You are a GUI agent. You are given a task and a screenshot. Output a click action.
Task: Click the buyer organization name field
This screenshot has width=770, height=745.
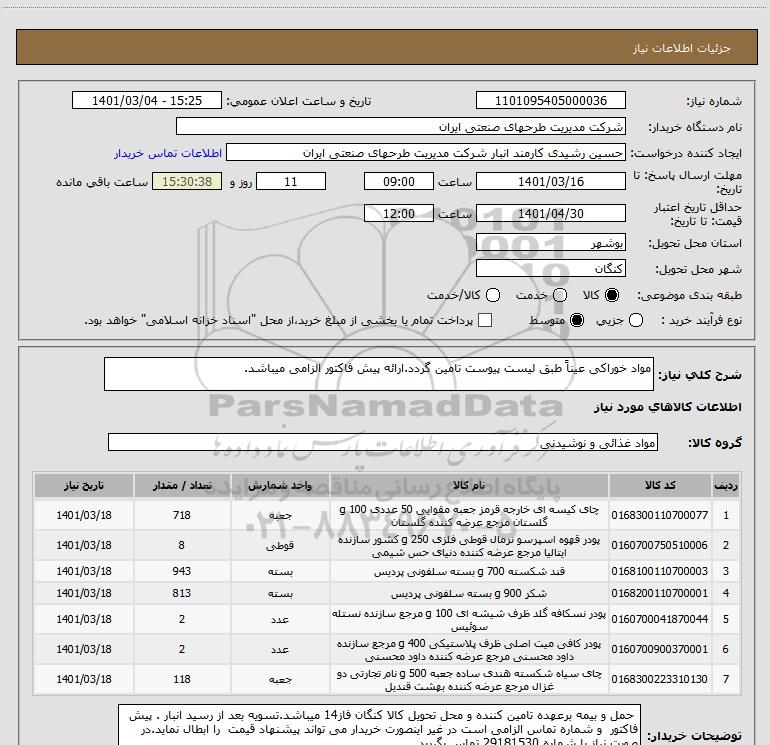coord(401,127)
